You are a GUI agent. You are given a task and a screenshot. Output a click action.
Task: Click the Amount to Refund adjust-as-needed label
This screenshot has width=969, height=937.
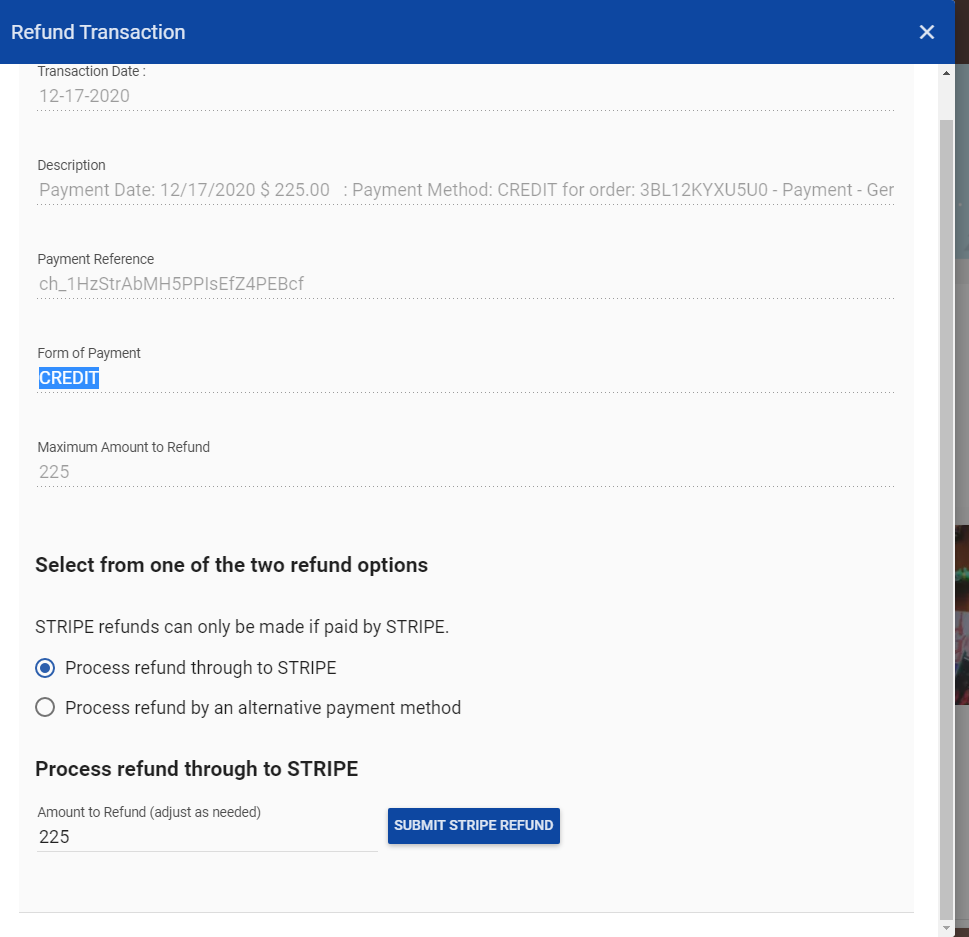(149, 812)
